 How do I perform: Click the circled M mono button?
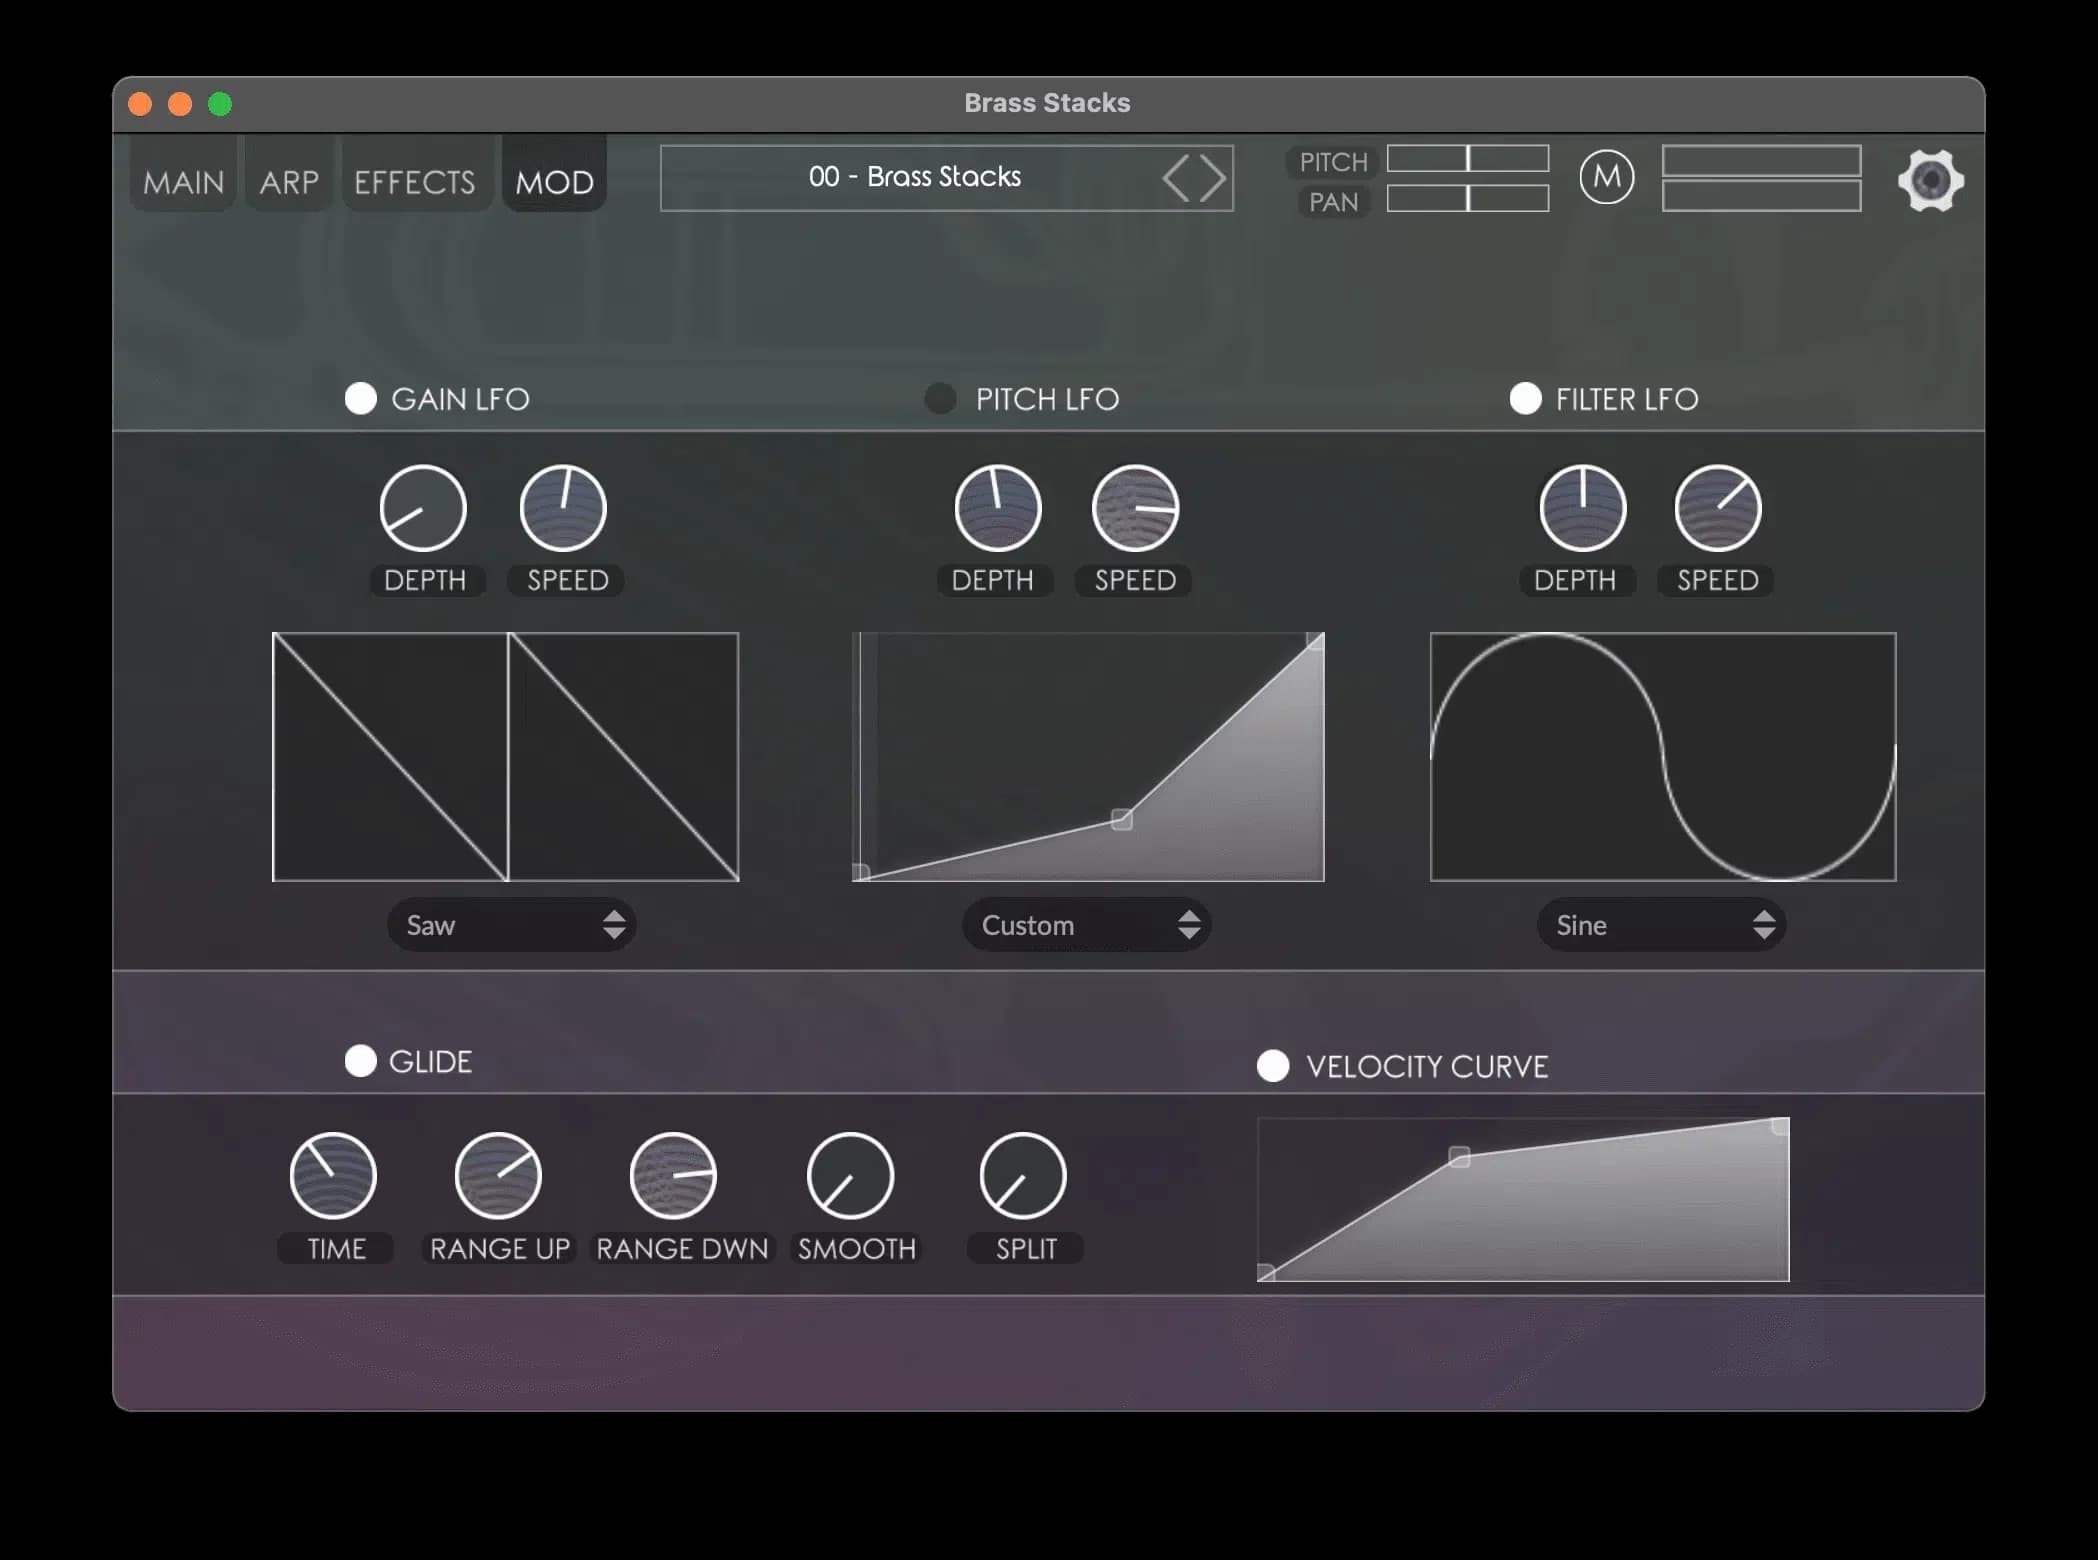click(x=1606, y=178)
